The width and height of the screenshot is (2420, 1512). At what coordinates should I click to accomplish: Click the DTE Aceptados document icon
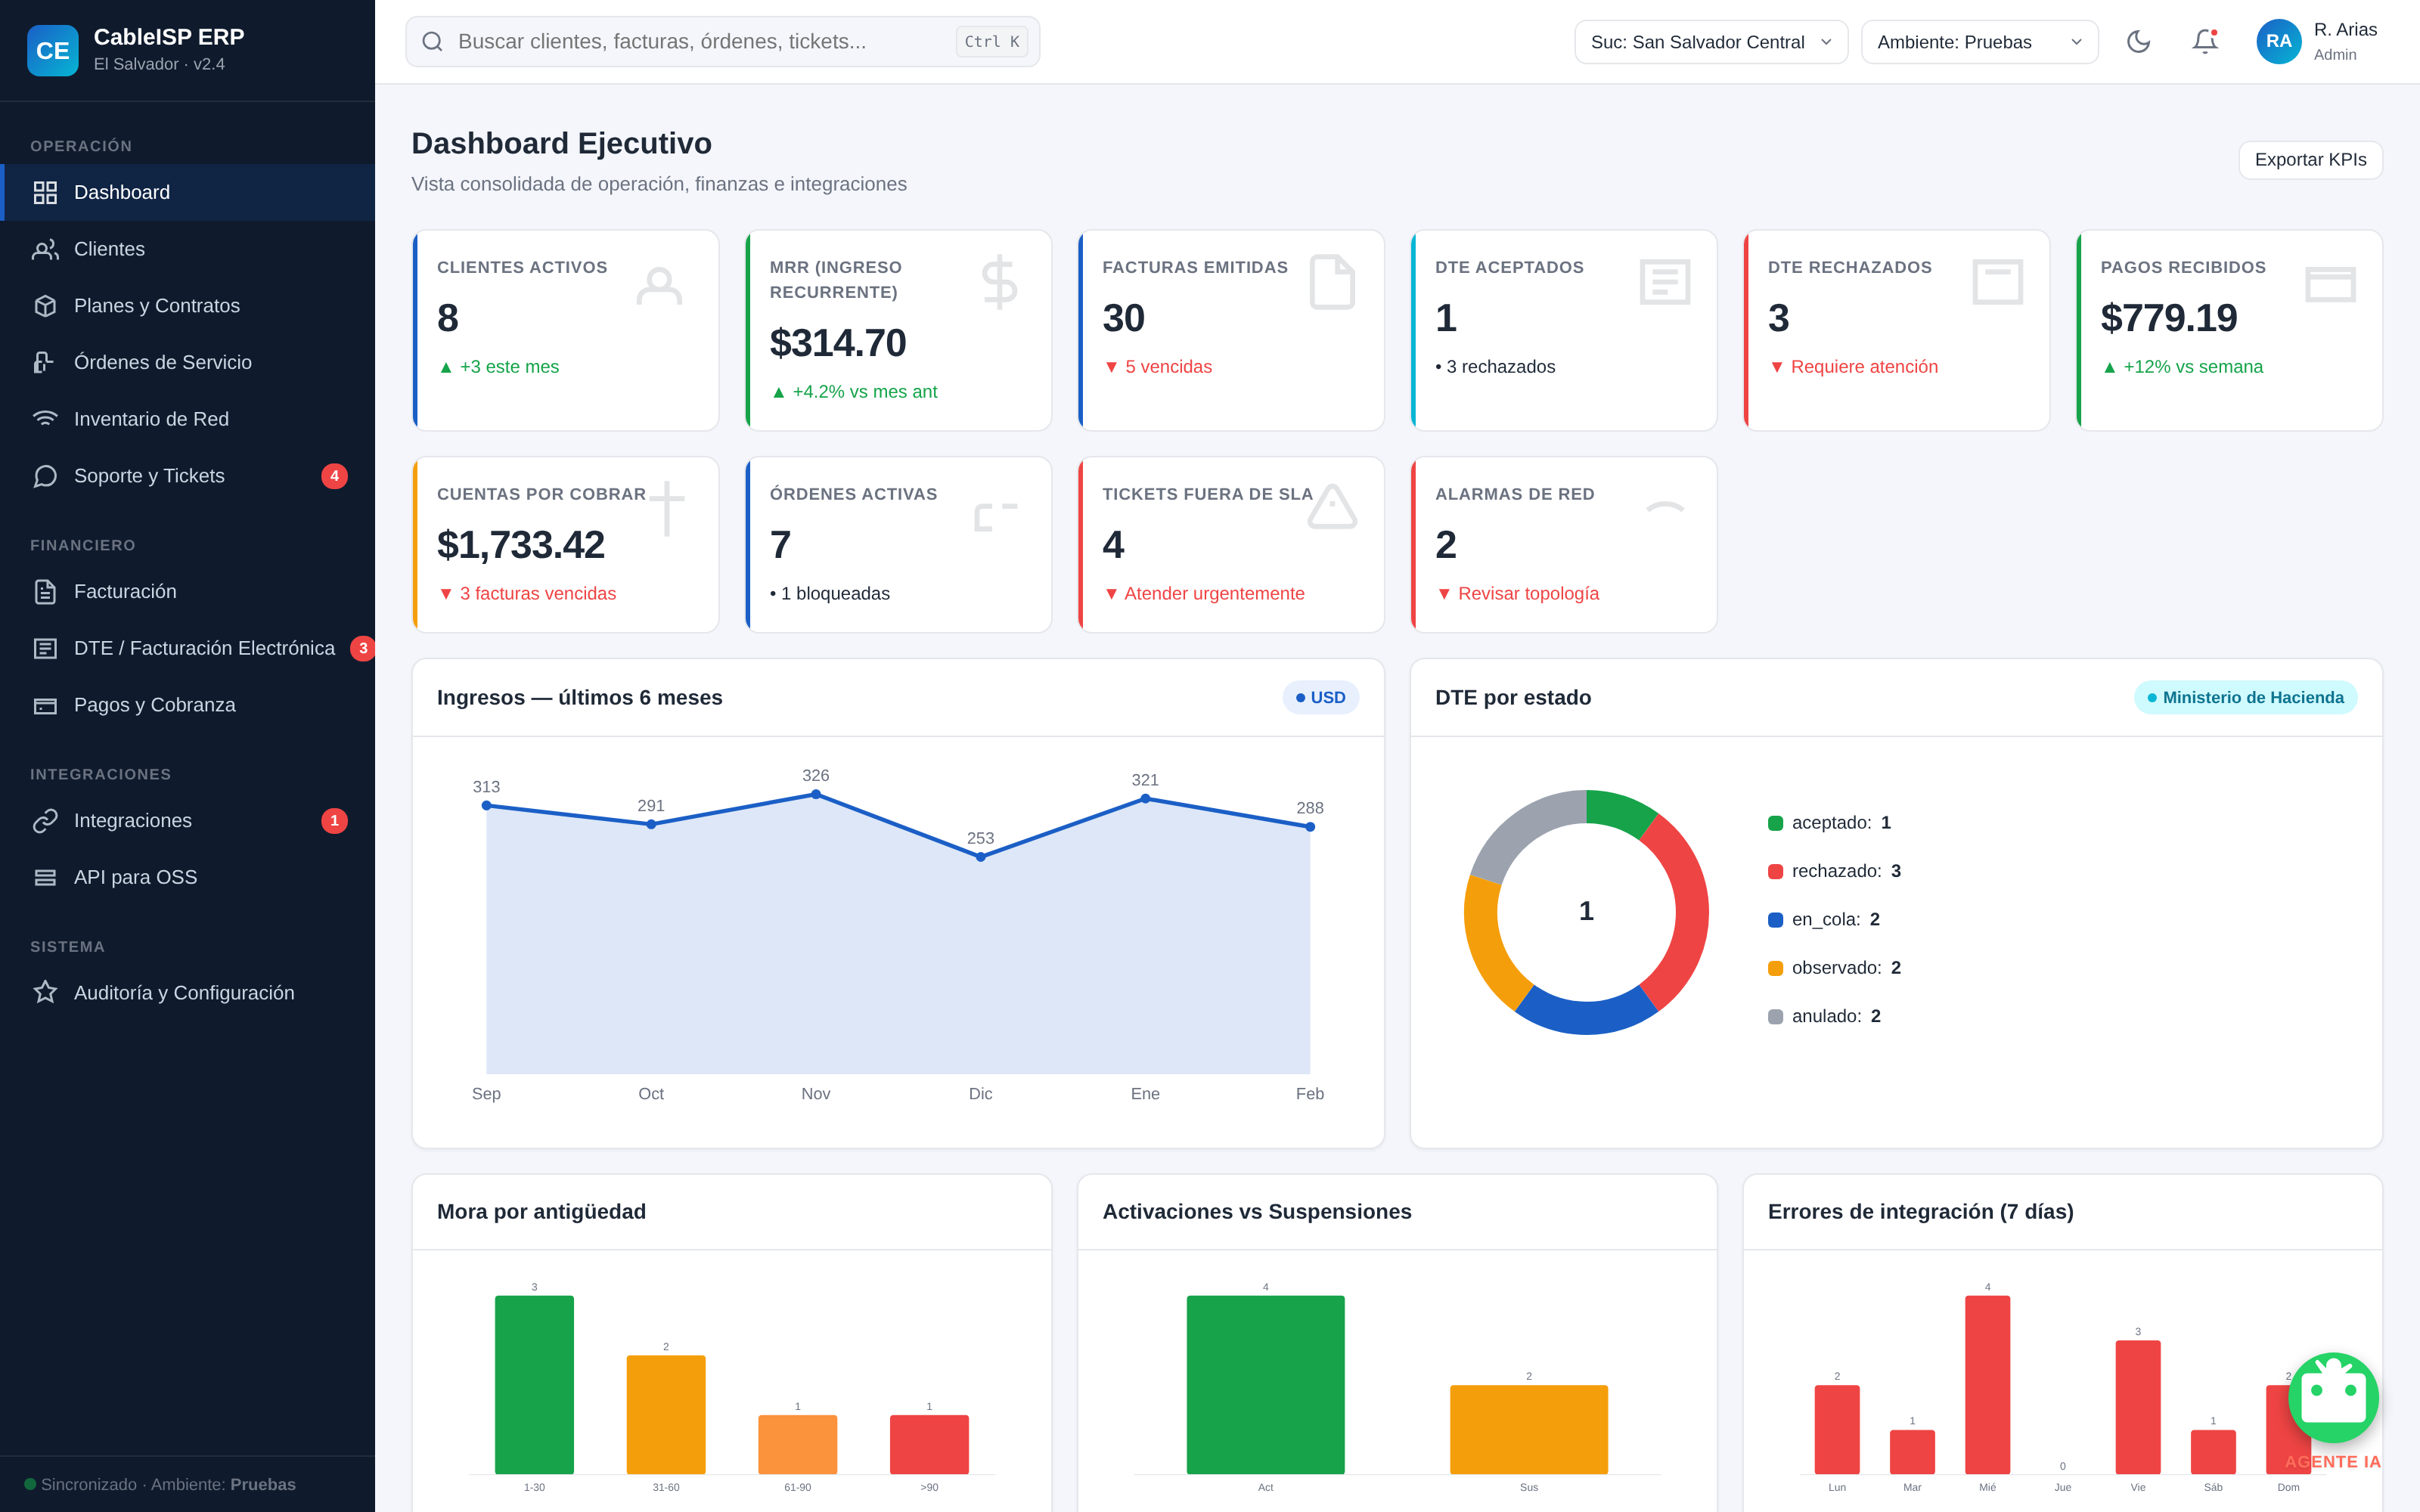point(1665,282)
